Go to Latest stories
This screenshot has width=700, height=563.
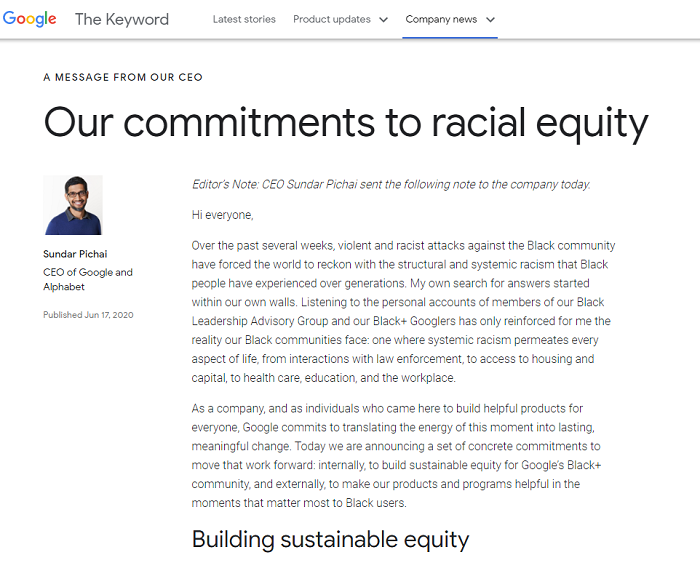(x=244, y=19)
